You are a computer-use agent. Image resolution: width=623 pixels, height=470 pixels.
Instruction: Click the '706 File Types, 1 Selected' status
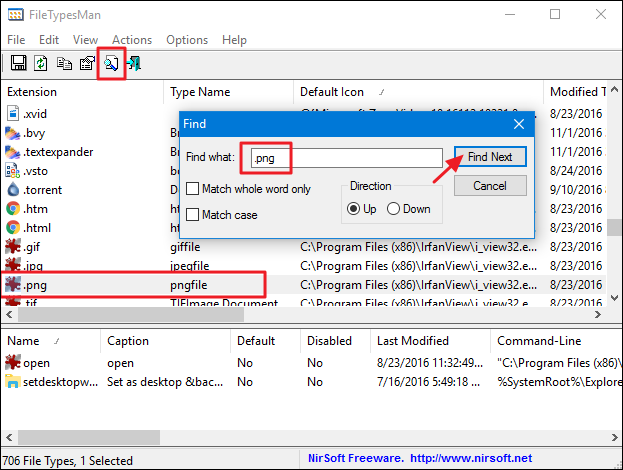[x=68, y=460]
